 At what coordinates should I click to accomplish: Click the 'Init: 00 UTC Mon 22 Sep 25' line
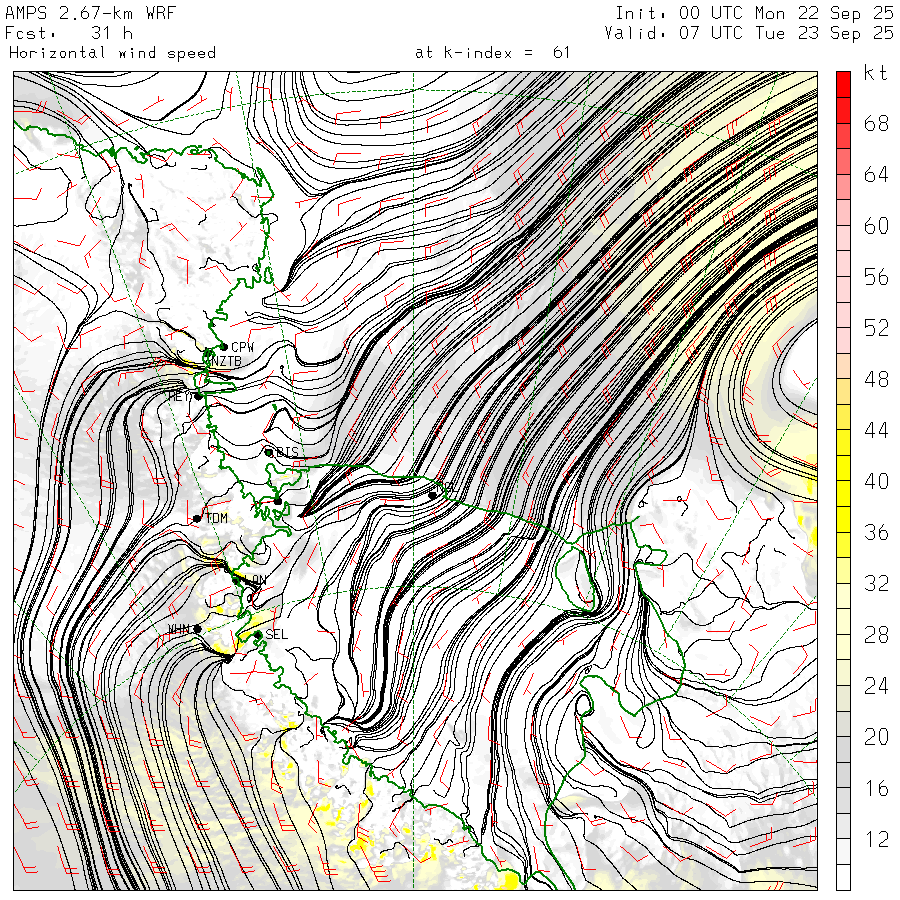pos(754,13)
